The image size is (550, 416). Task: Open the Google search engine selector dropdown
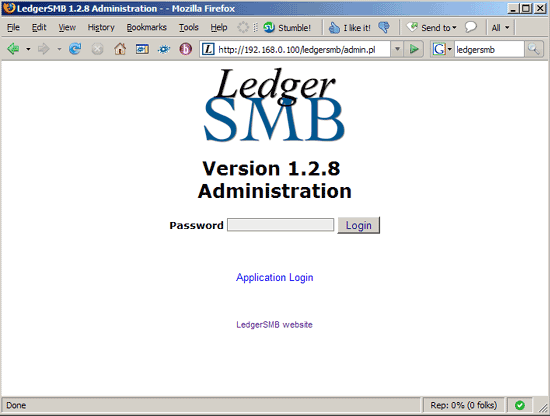[x=442, y=49]
